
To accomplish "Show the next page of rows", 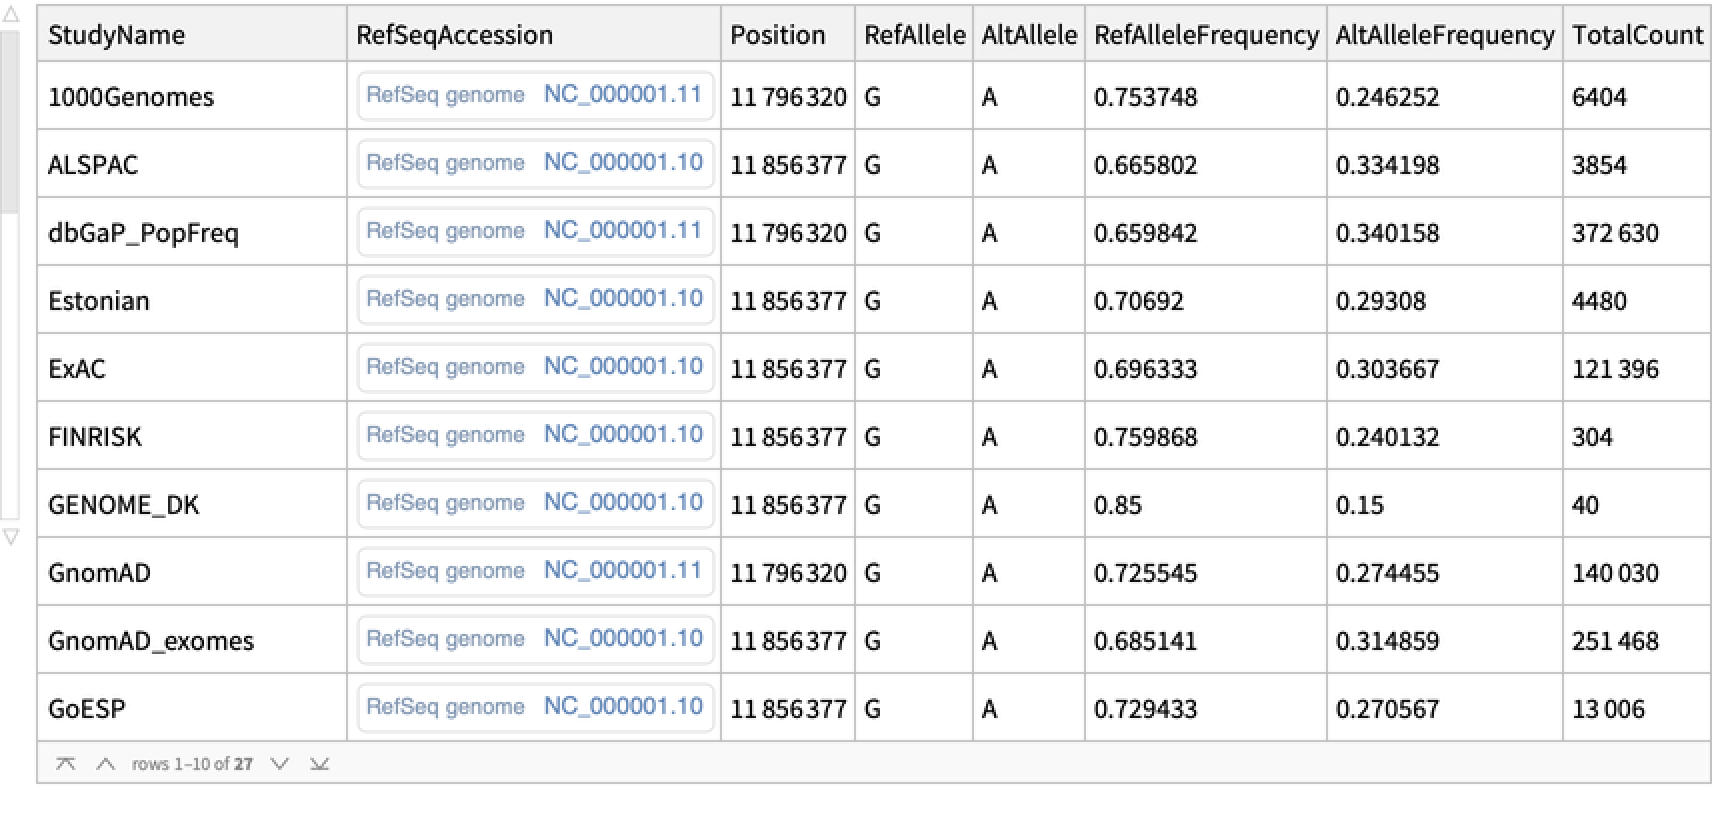I will (x=280, y=764).
